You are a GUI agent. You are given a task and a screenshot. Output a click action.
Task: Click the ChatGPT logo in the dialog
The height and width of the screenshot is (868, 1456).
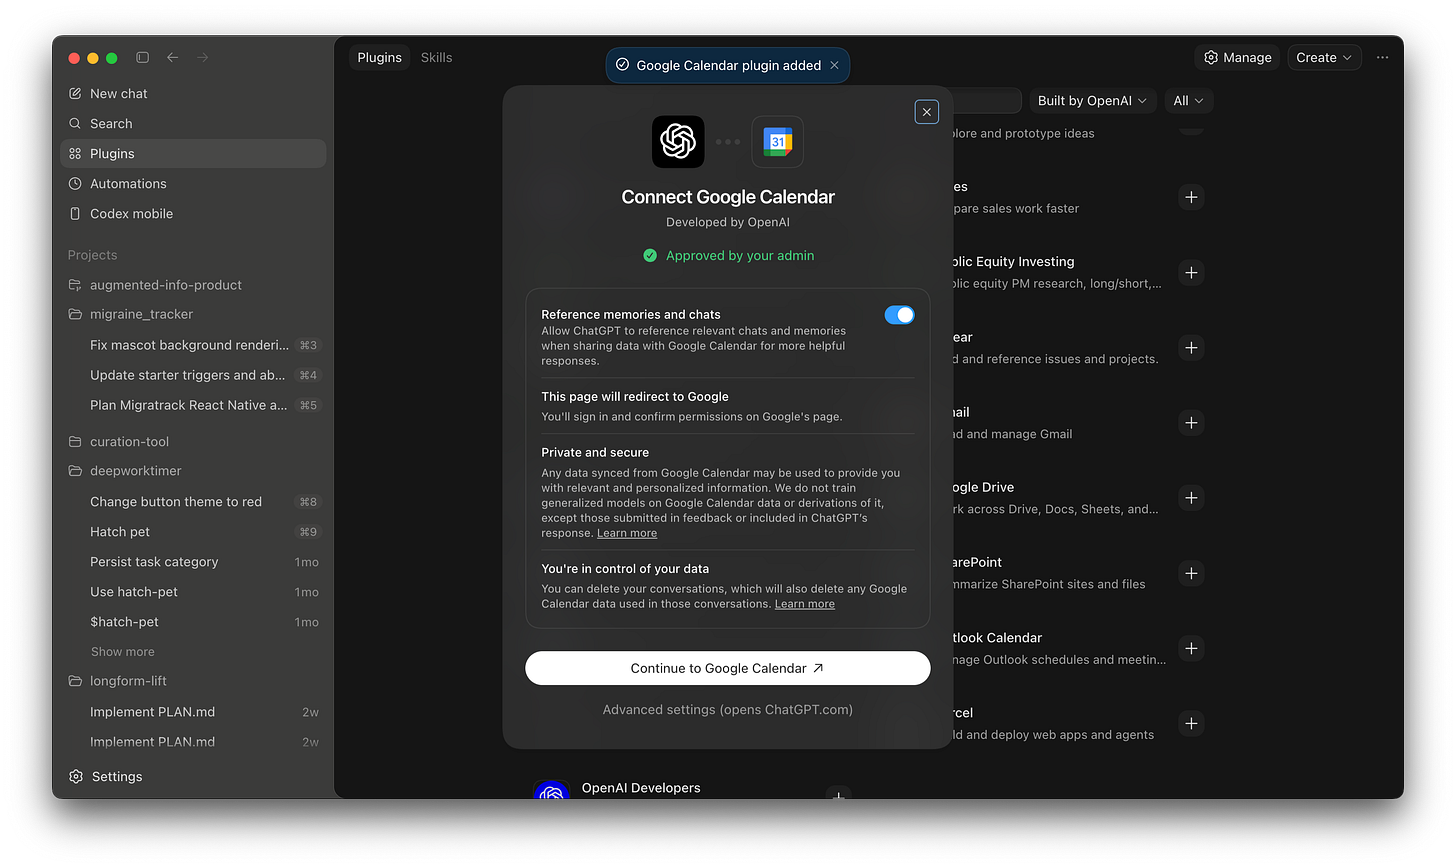(x=678, y=141)
